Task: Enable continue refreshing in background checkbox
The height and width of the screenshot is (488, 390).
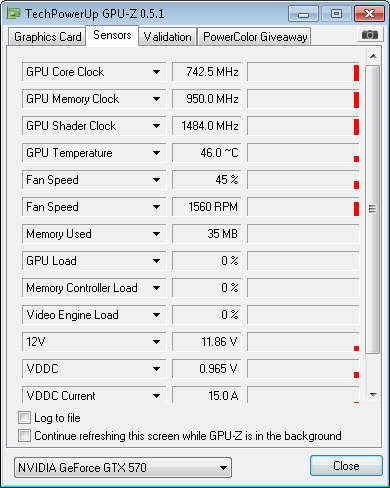Action: pos(24,435)
